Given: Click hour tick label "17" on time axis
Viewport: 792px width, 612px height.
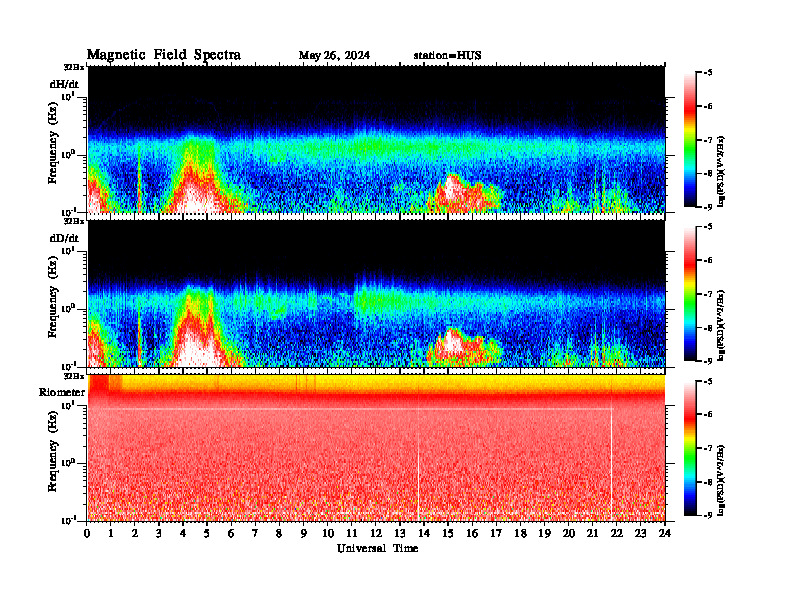Looking at the screenshot, I should tap(497, 534).
